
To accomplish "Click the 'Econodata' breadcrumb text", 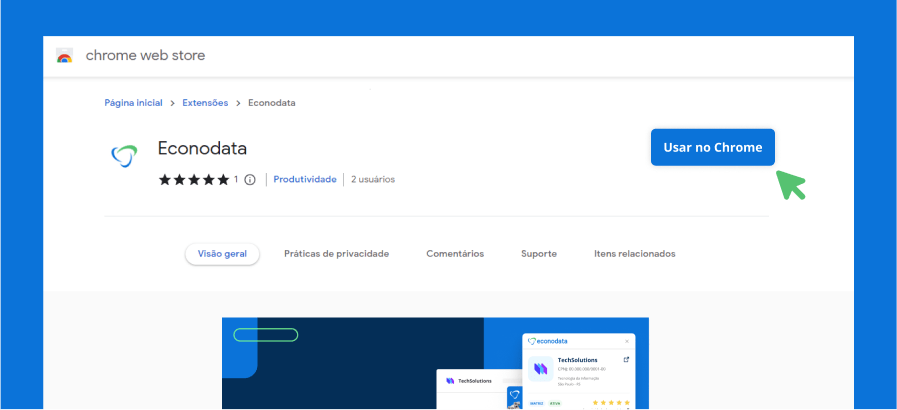I will [x=272, y=103].
